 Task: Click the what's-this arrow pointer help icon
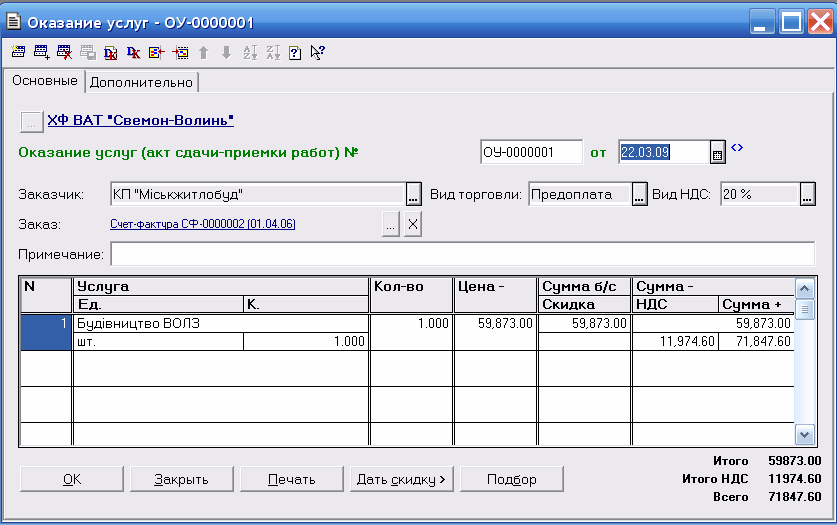tap(318, 53)
